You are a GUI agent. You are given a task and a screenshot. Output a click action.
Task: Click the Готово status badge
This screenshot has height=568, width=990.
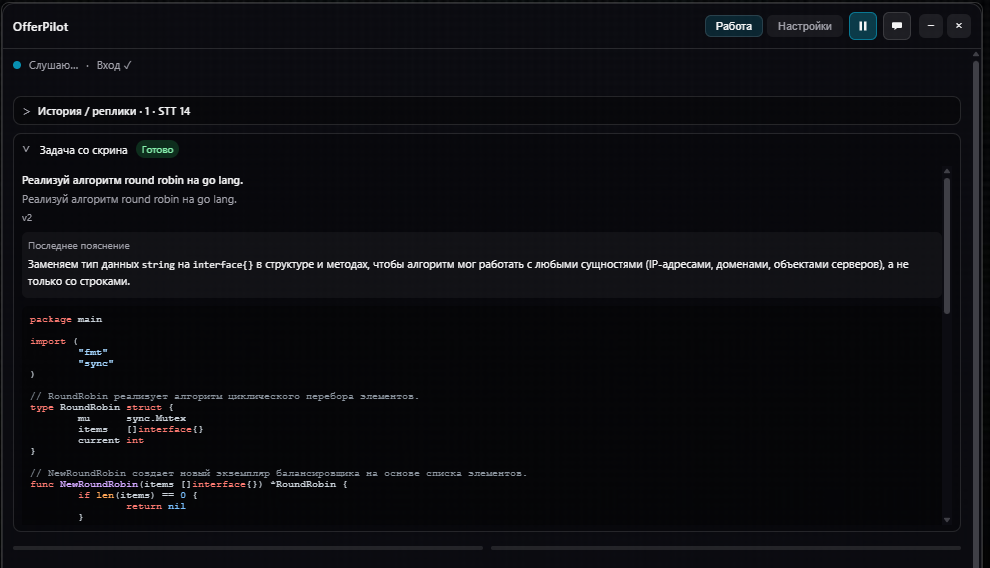(157, 150)
